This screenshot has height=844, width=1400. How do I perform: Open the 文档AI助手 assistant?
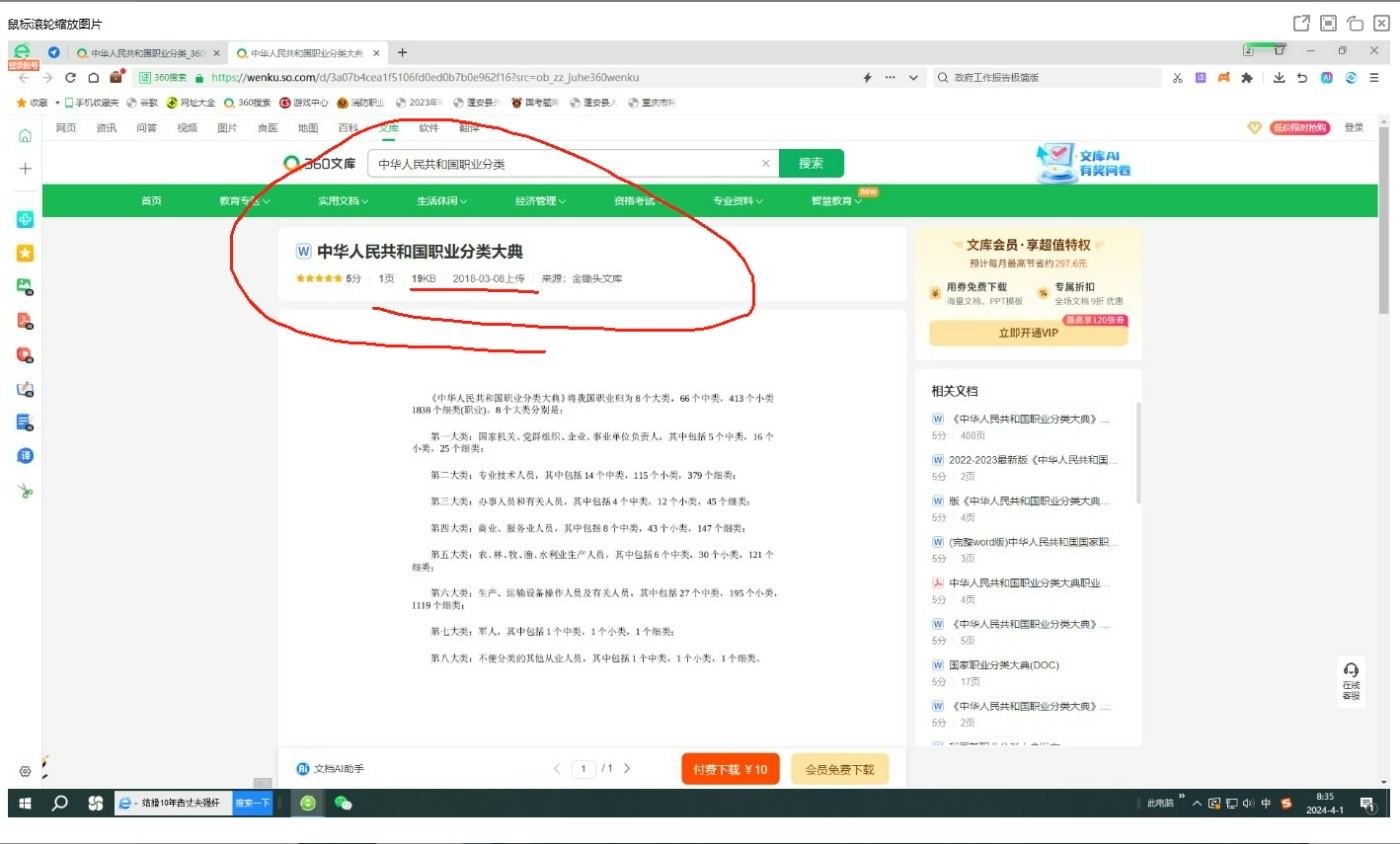pyautogui.click(x=330, y=769)
